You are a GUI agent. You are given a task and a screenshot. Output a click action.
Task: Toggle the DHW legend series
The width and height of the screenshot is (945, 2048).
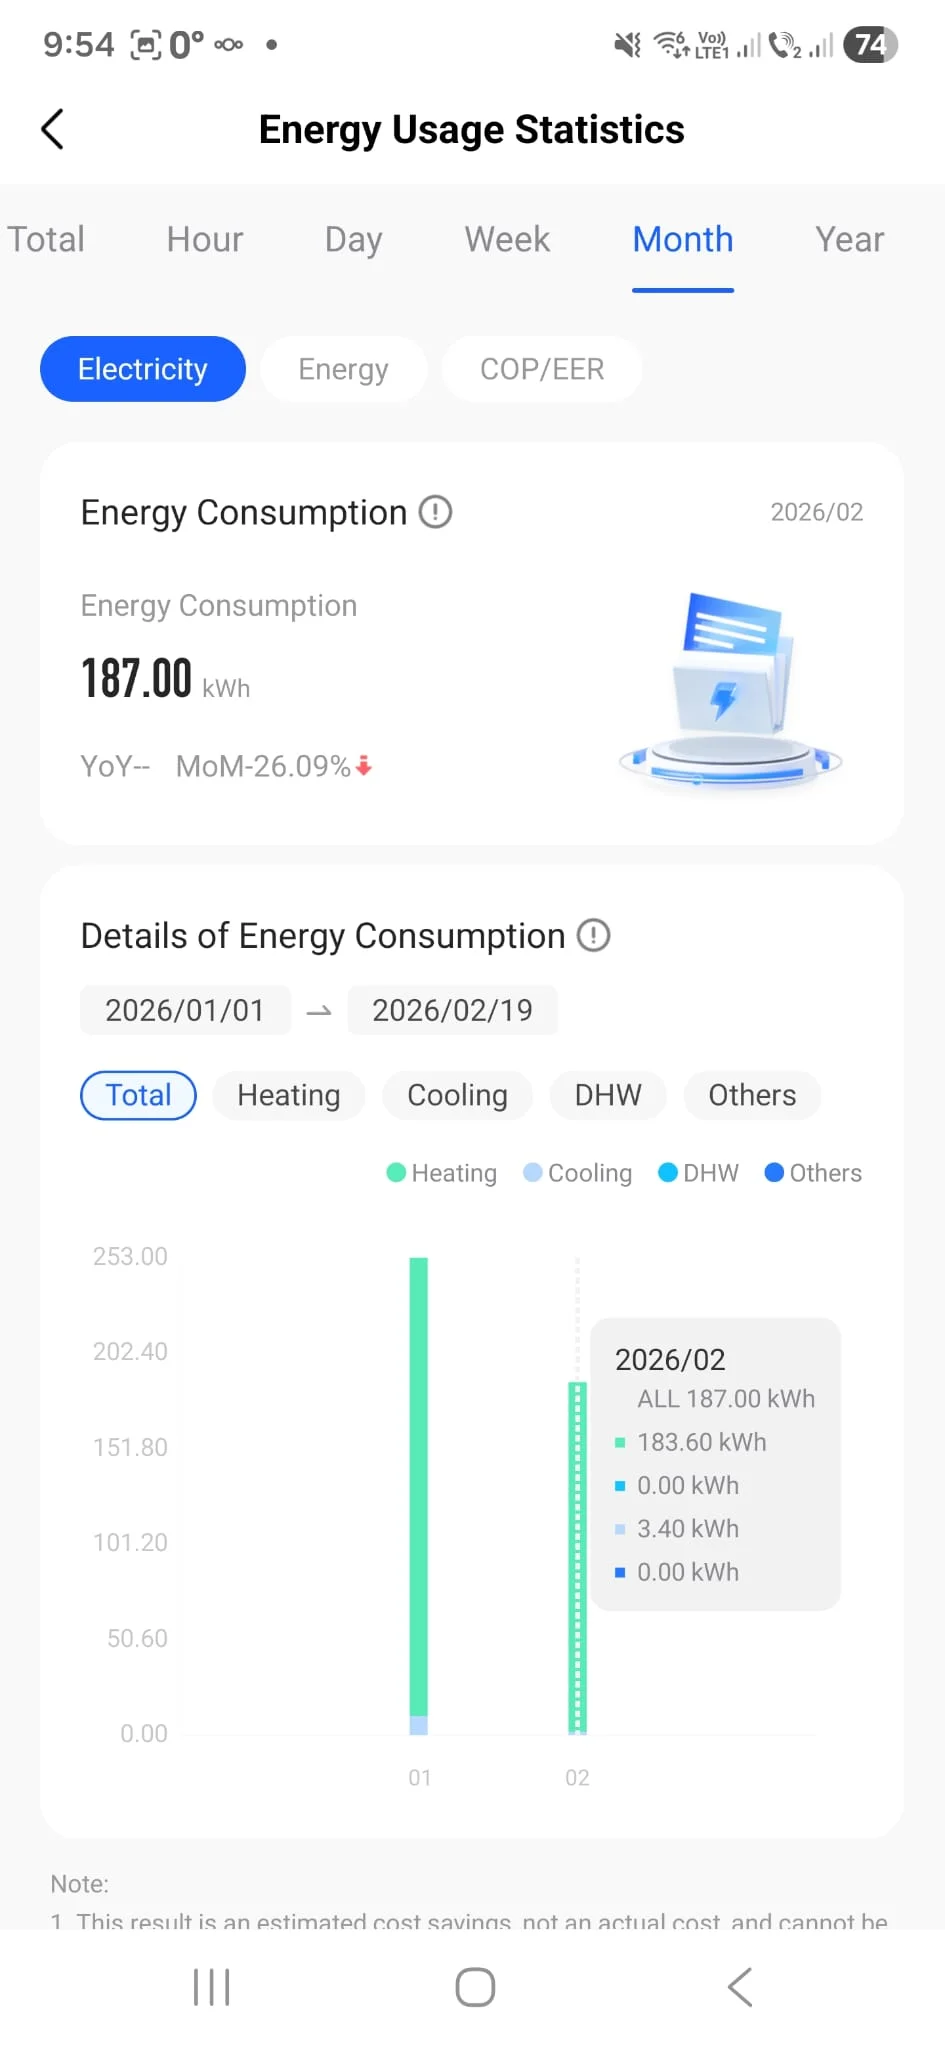pyautogui.click(x=699, y=1173)
